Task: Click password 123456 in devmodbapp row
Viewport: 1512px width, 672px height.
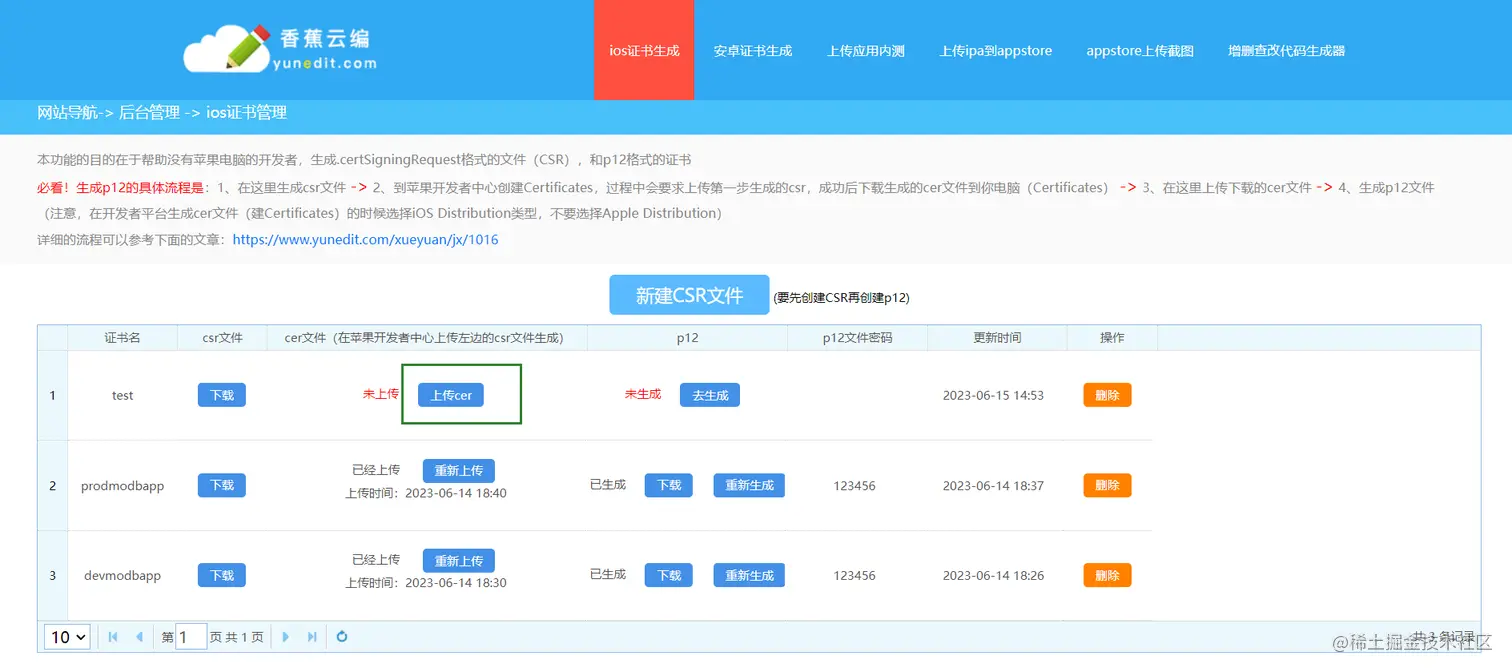Action: [x=854, y=575]
